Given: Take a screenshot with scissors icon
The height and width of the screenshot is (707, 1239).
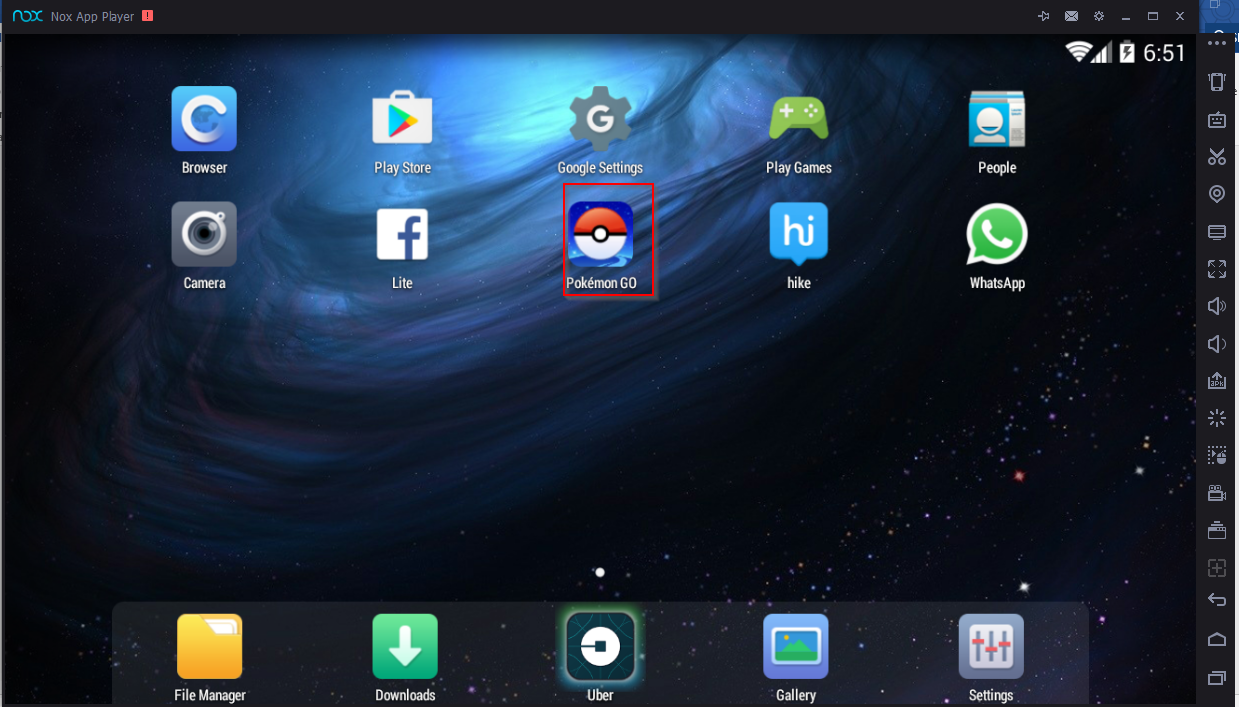Looking at the screenshot, I should click(1217, 156).
